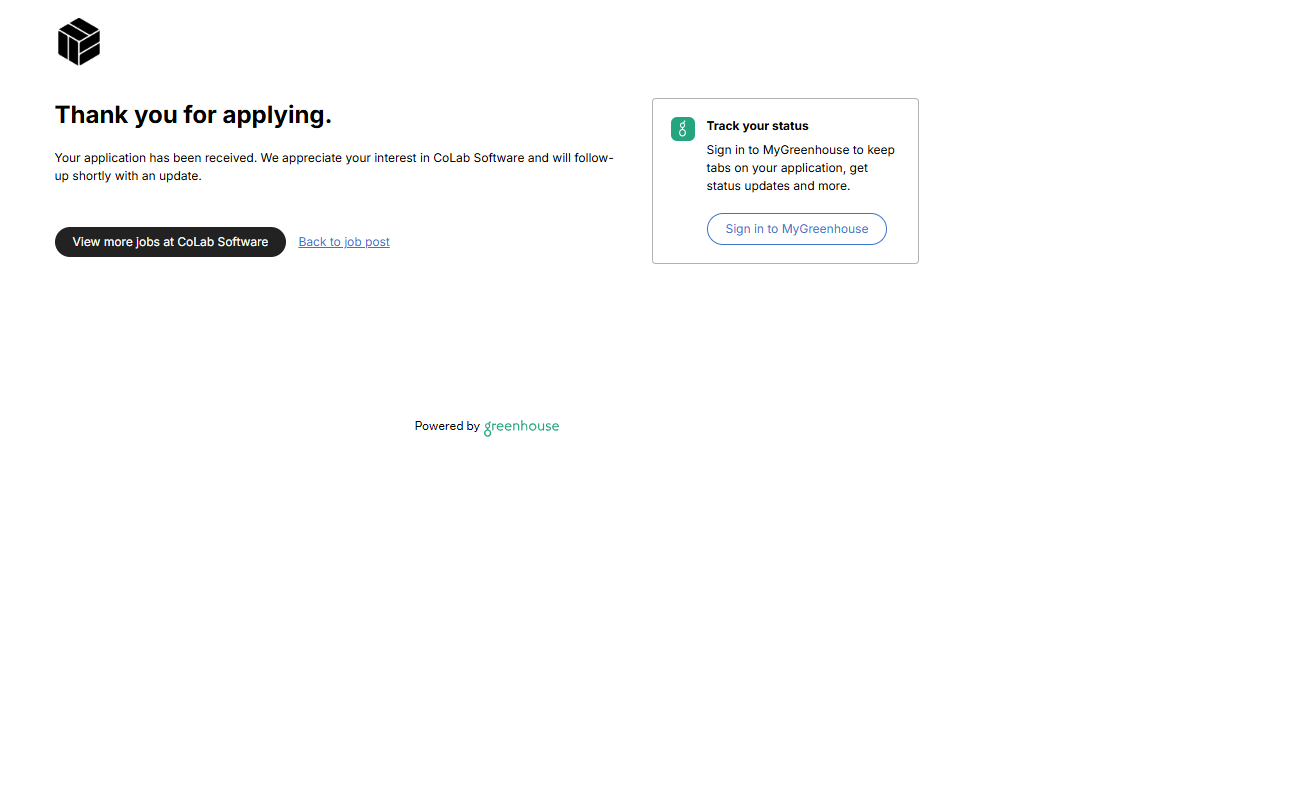Click the word 'MyGreenhouse' in the card description

tap(805, 150)
